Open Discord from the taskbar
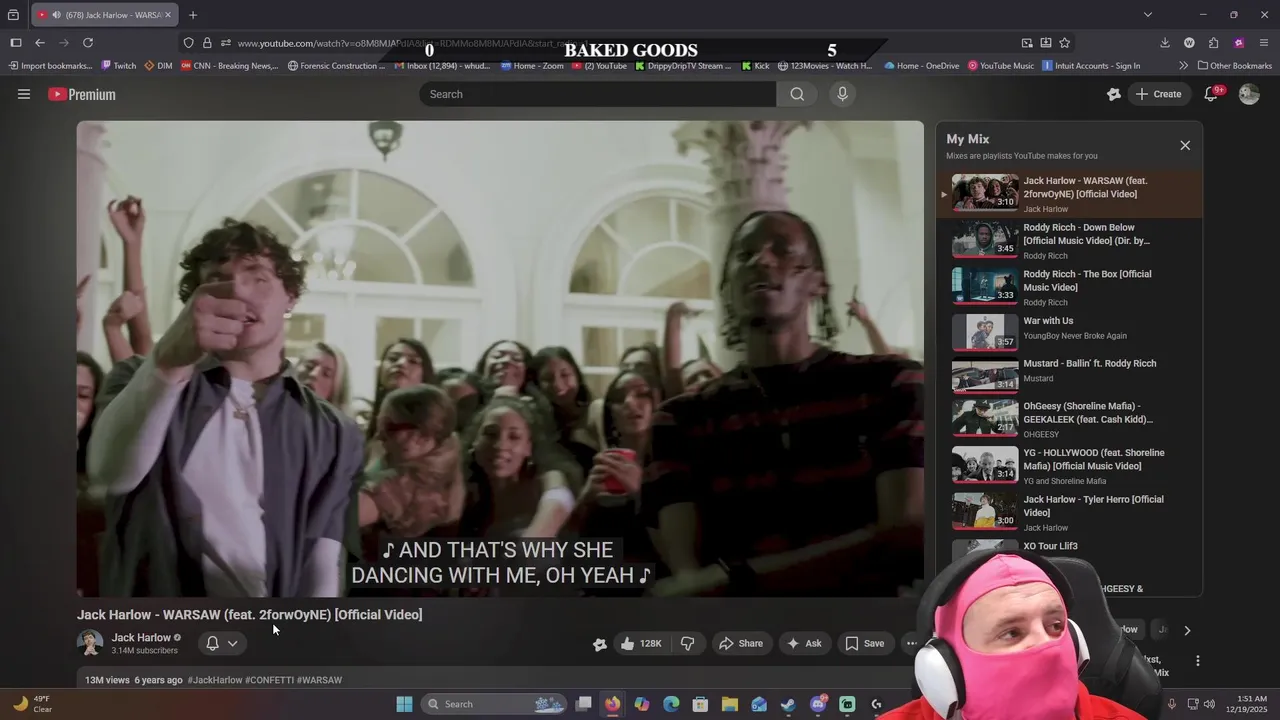 818,704
